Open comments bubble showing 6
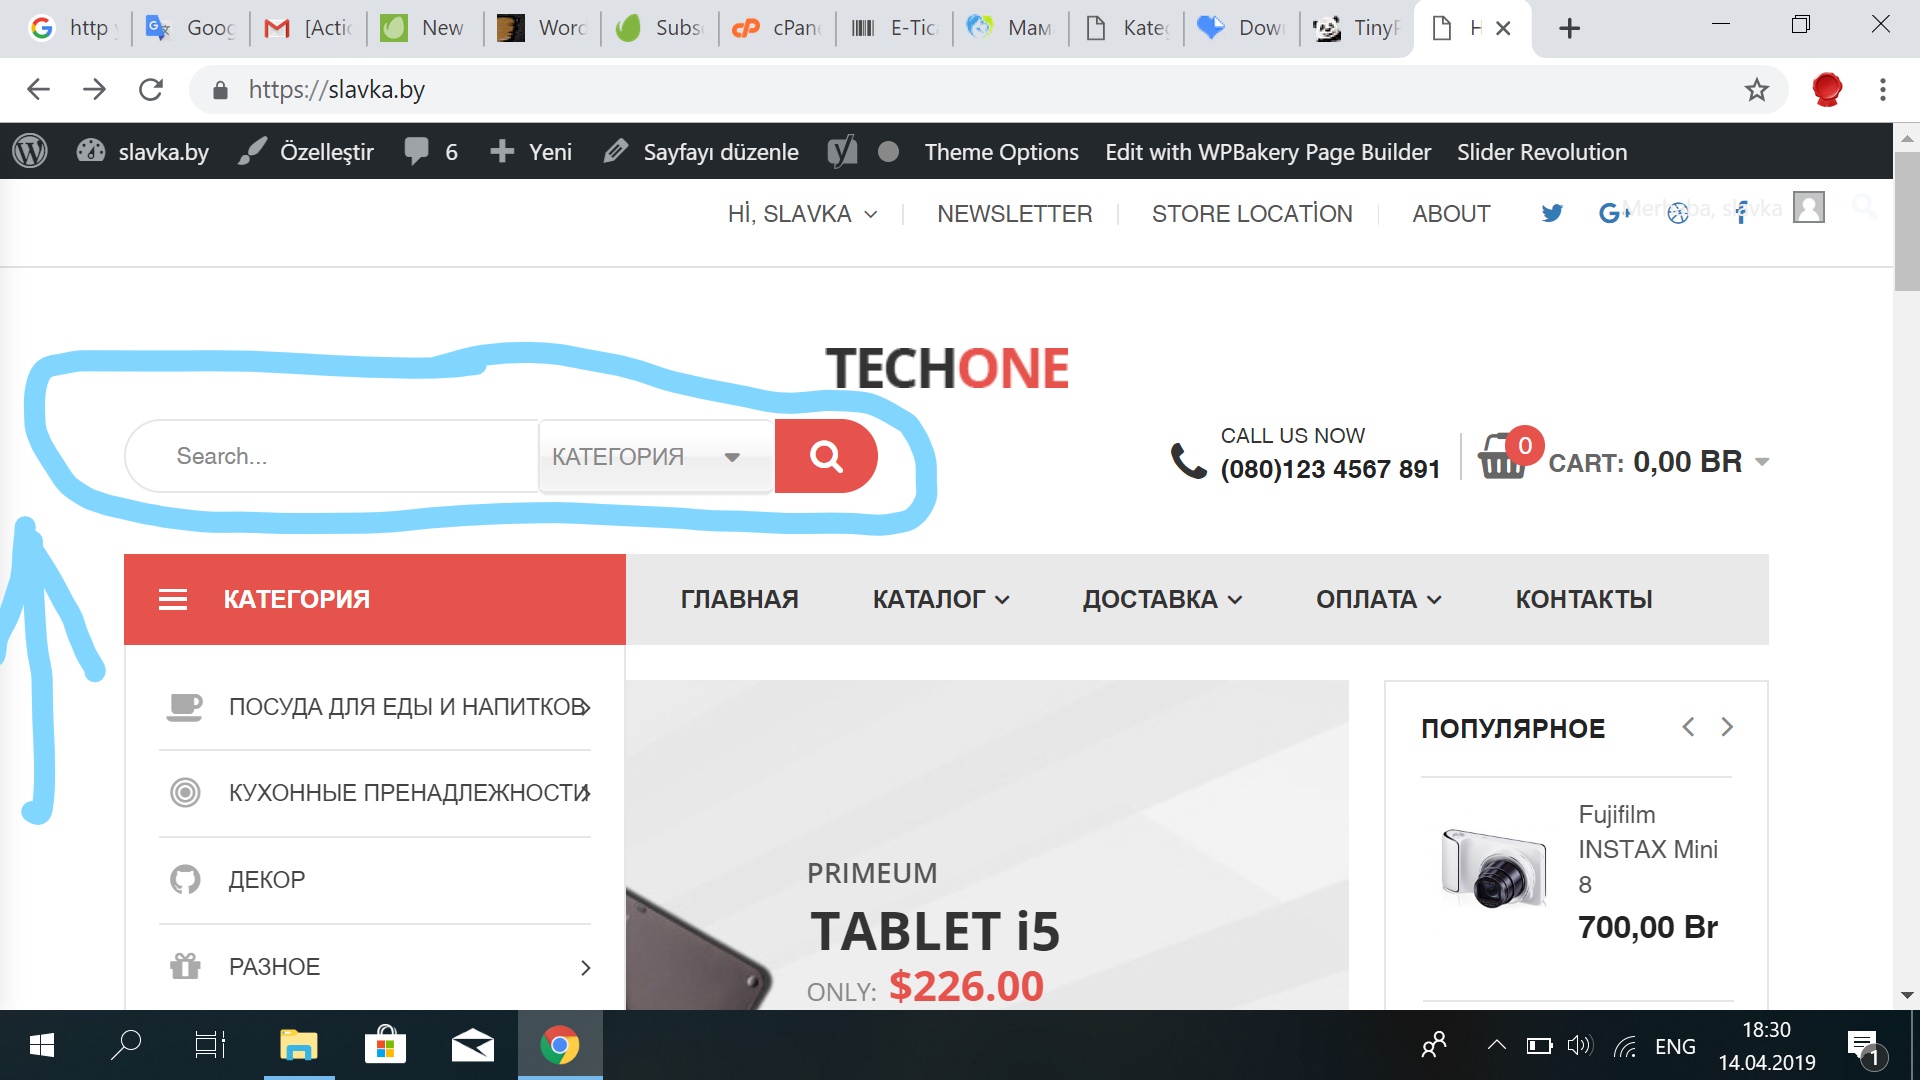This screenshot has width=1920, height=1080. coord(431,152)
